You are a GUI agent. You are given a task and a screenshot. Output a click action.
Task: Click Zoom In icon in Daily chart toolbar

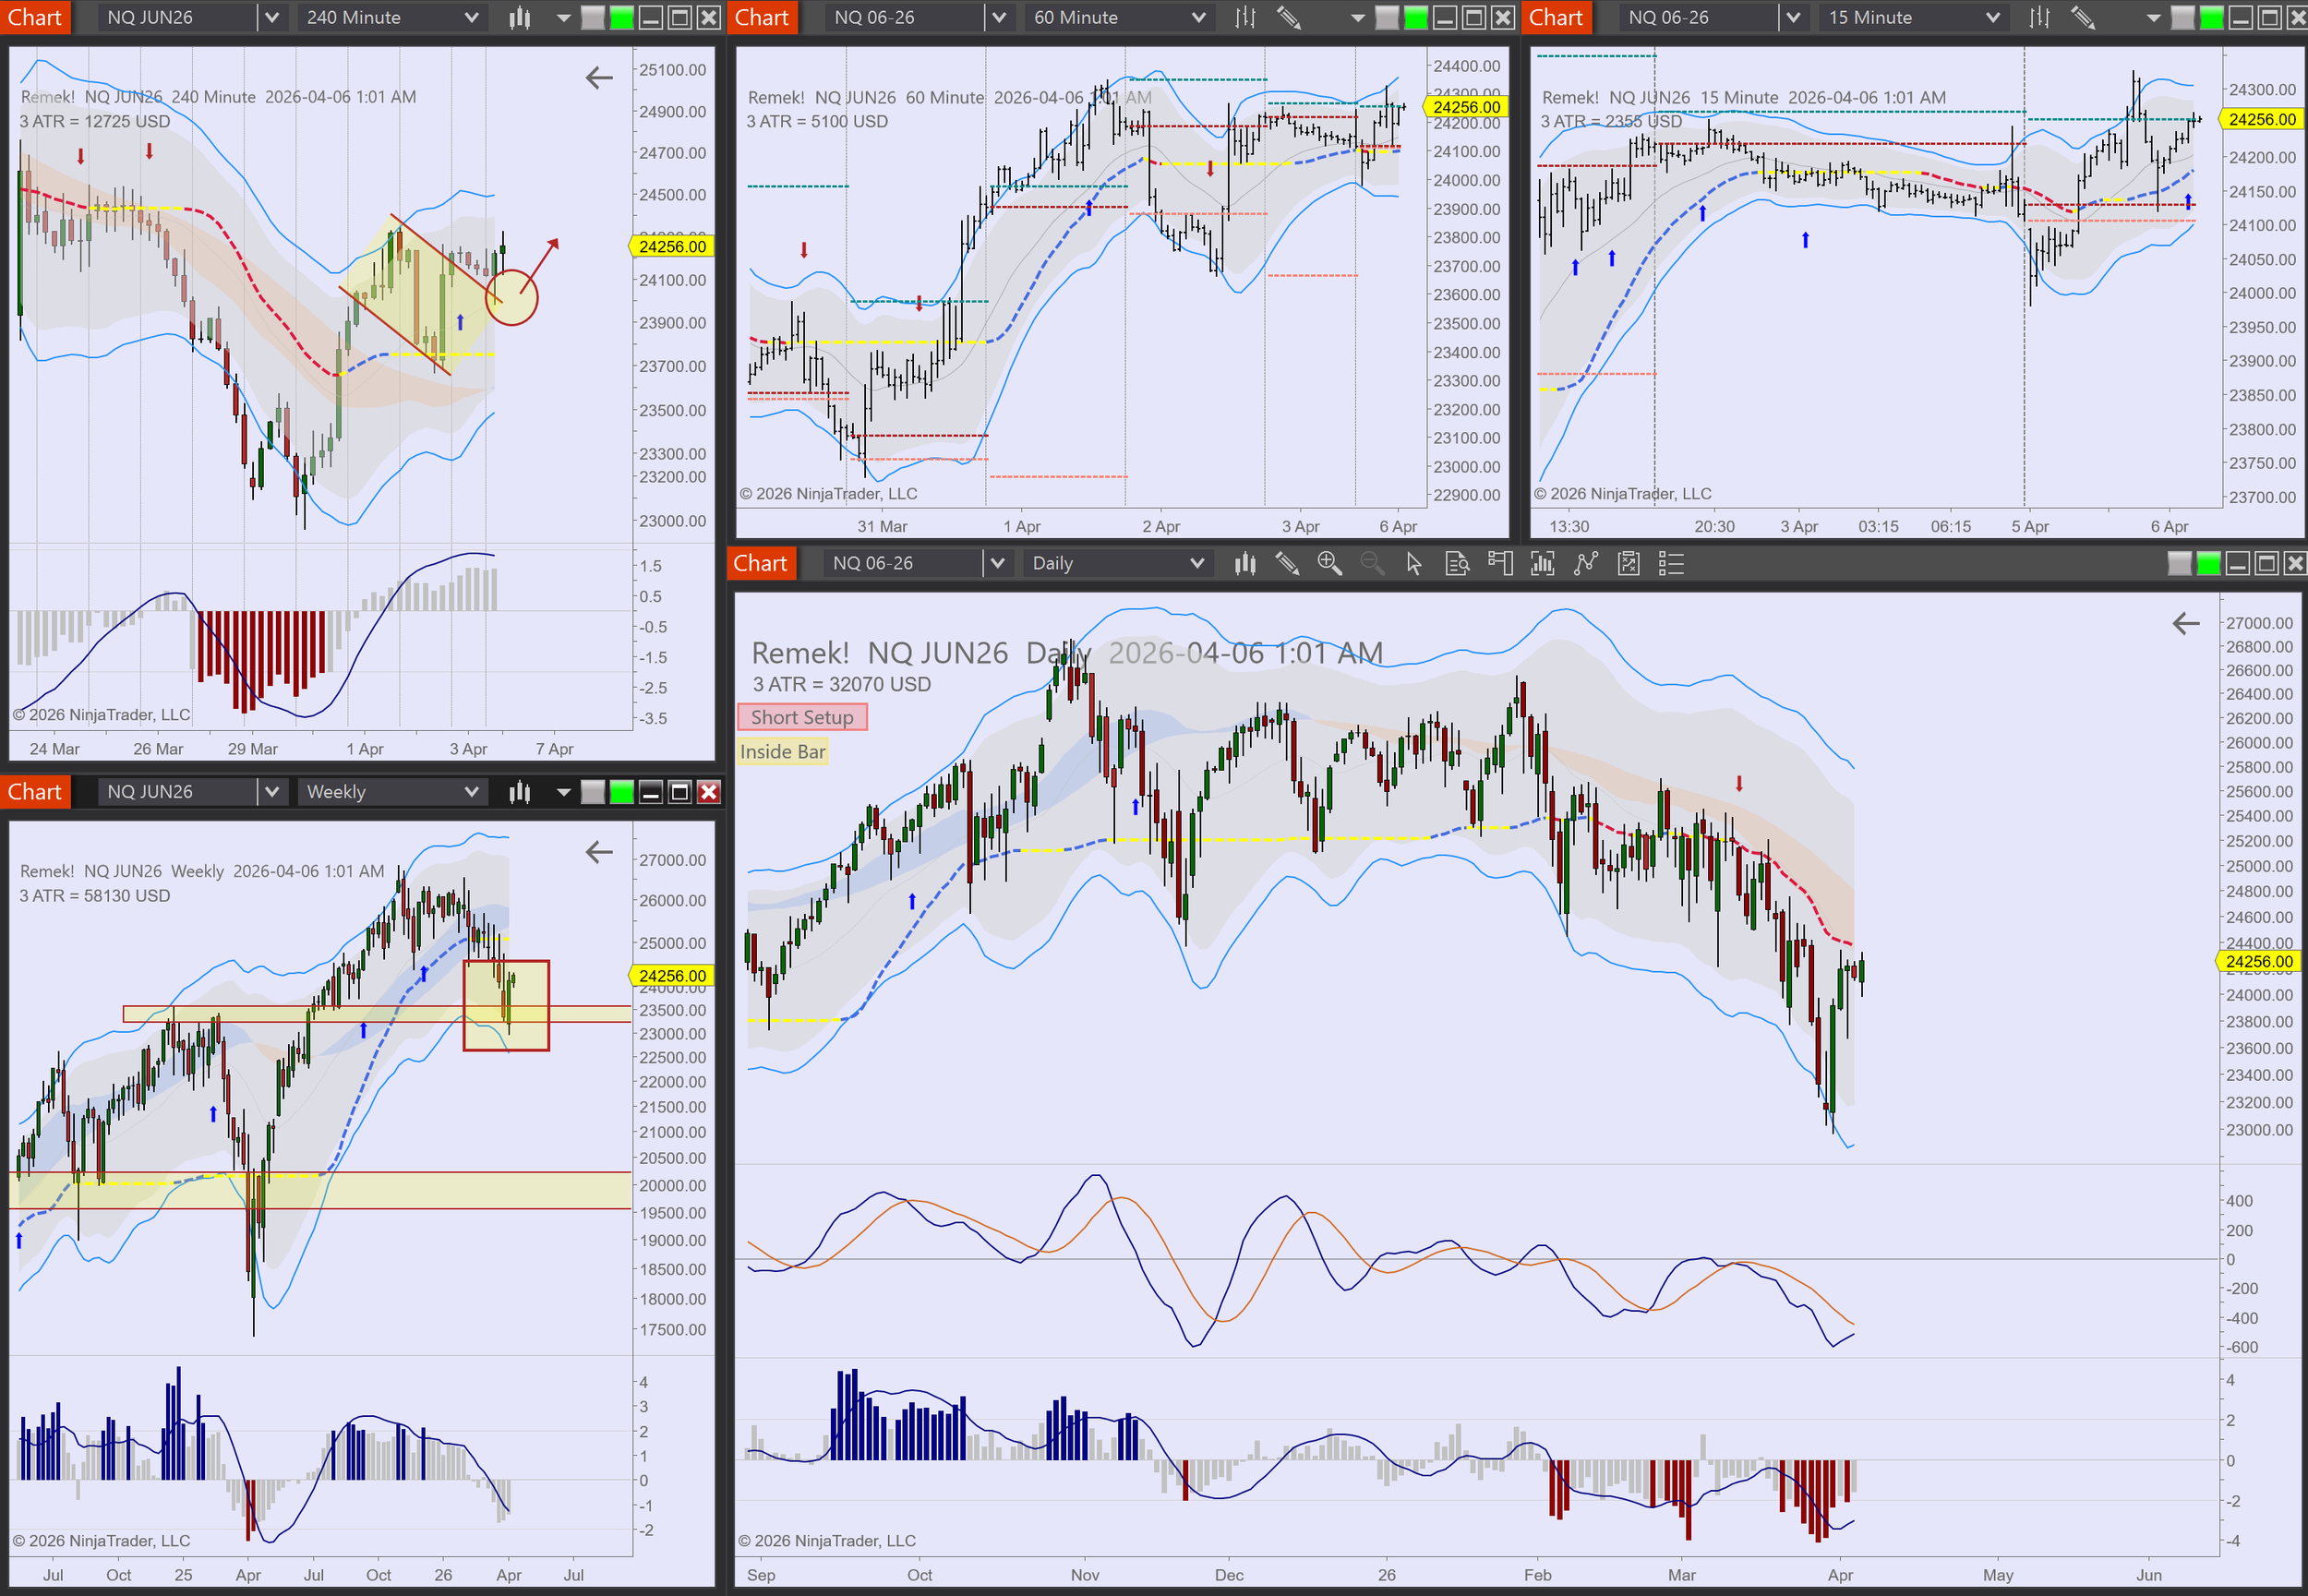tap(1329, 564)
